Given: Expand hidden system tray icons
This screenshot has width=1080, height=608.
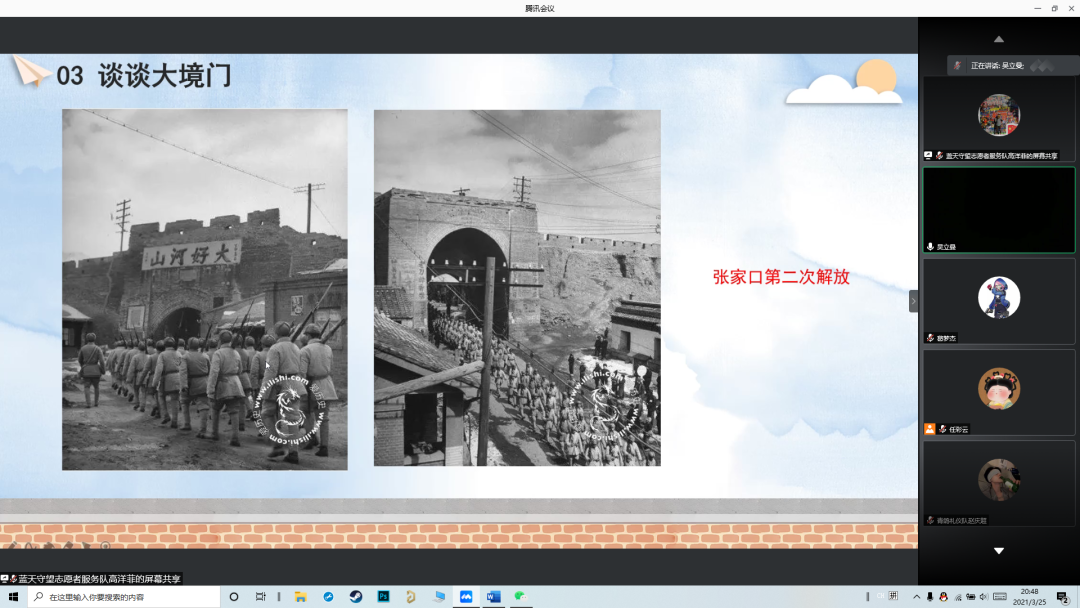Looking at the screenshot, I should pyautogui.click(x=916, y=597).
